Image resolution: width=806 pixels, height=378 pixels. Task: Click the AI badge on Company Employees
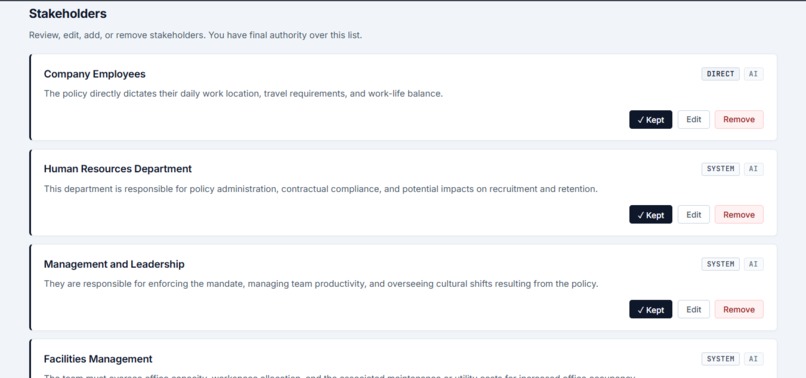point(753,74)
